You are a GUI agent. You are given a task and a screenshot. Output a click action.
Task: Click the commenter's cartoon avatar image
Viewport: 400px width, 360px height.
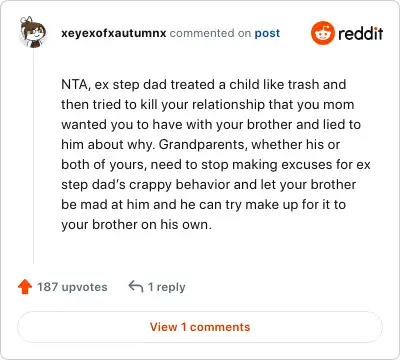pos(33,32)
